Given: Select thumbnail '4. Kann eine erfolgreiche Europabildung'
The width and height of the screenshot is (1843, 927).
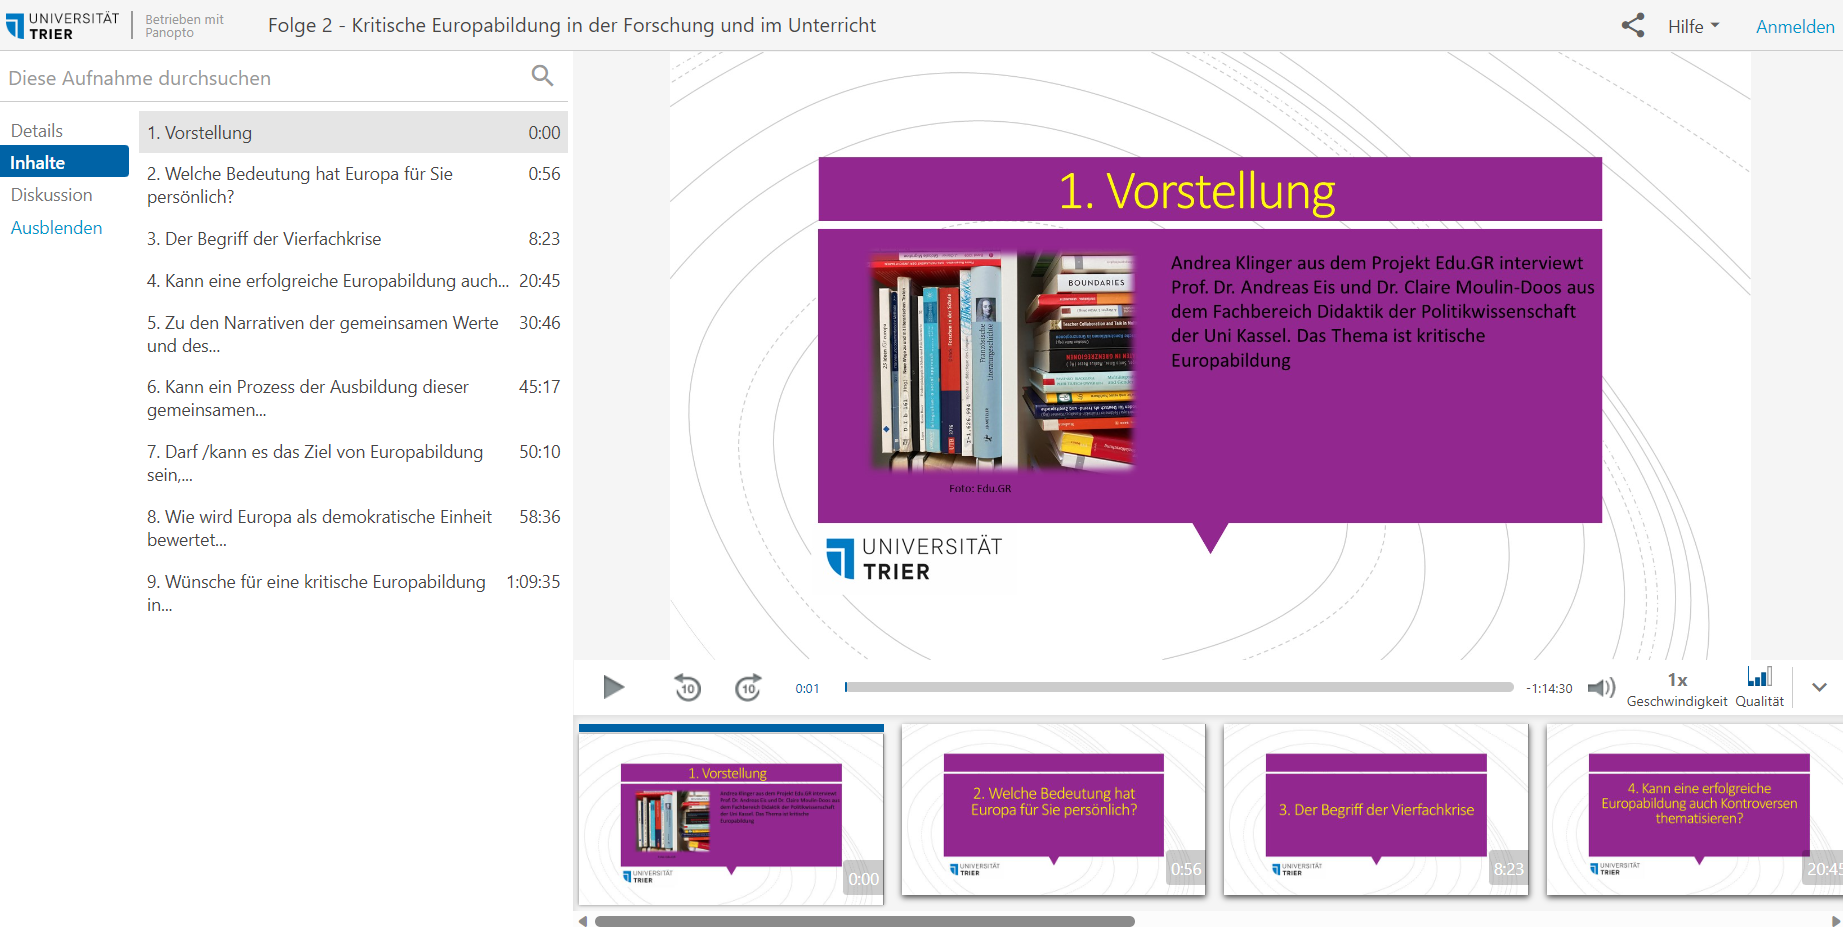Looking at the screenshot, I should (x=1695, y=810).
